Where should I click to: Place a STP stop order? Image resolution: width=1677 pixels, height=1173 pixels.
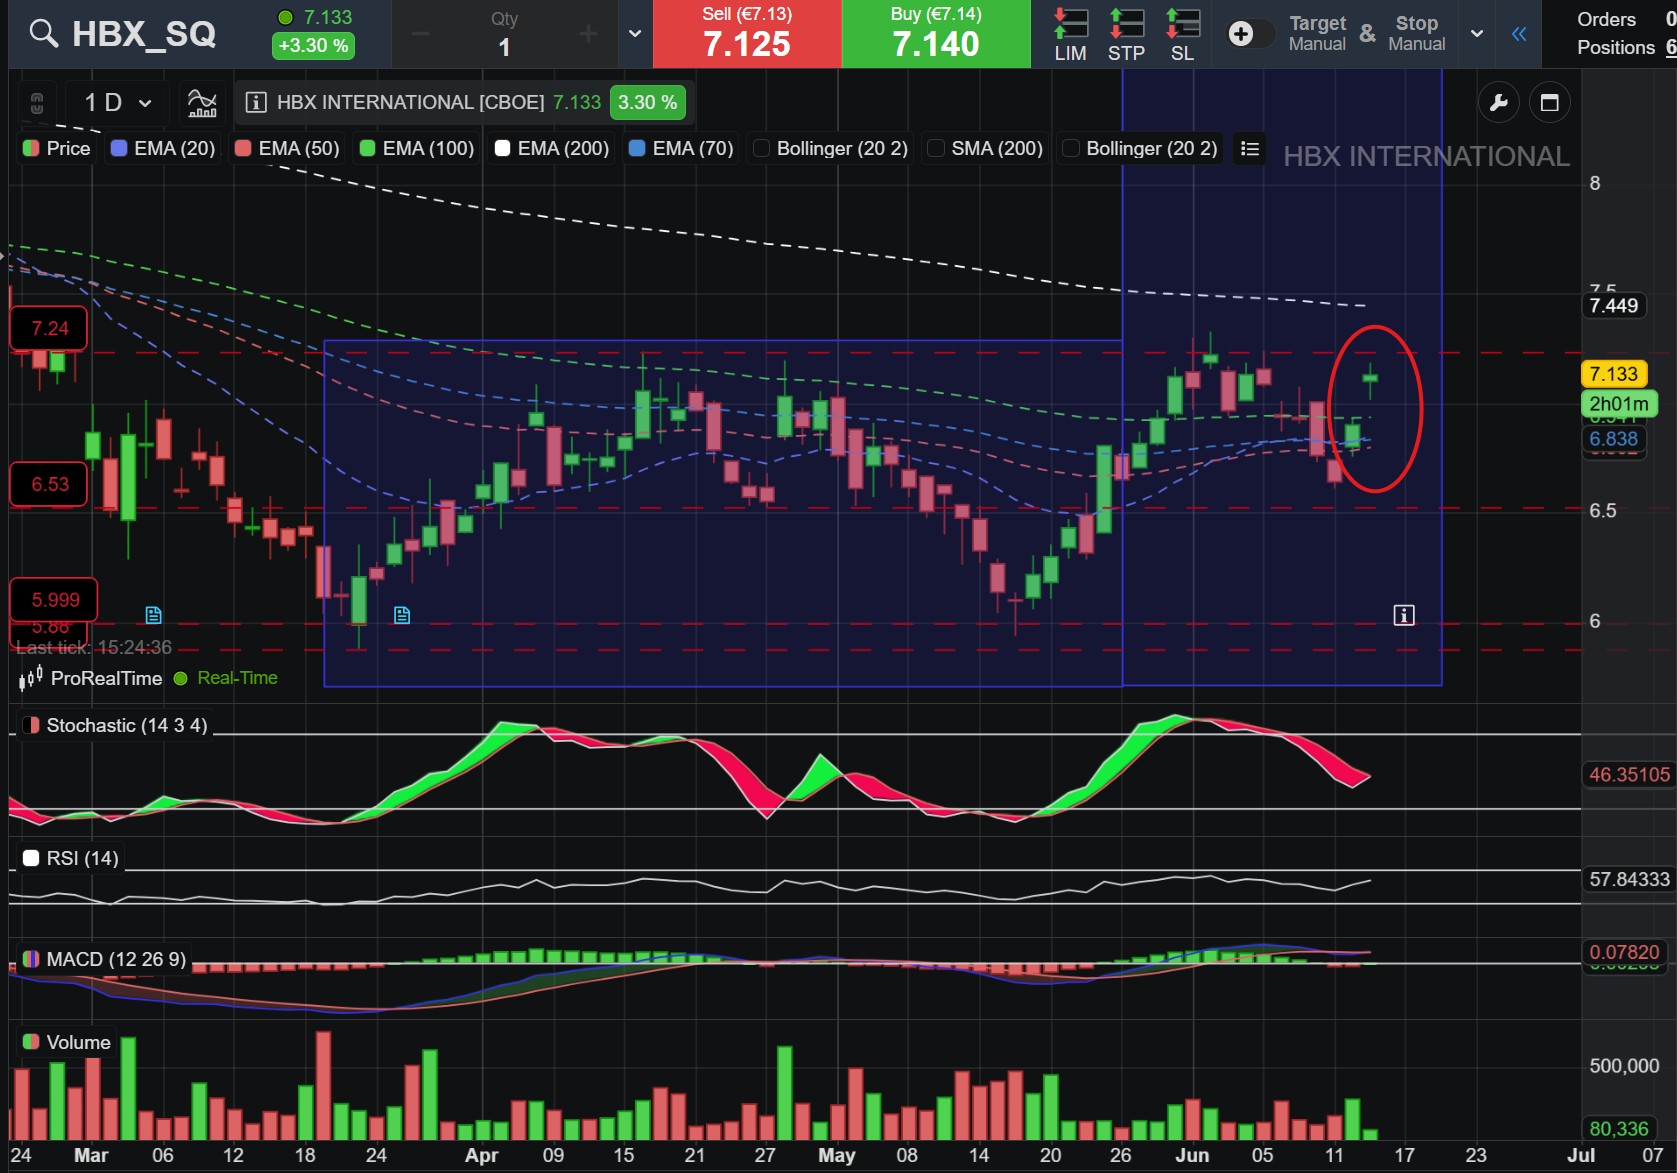(1126, 35)
